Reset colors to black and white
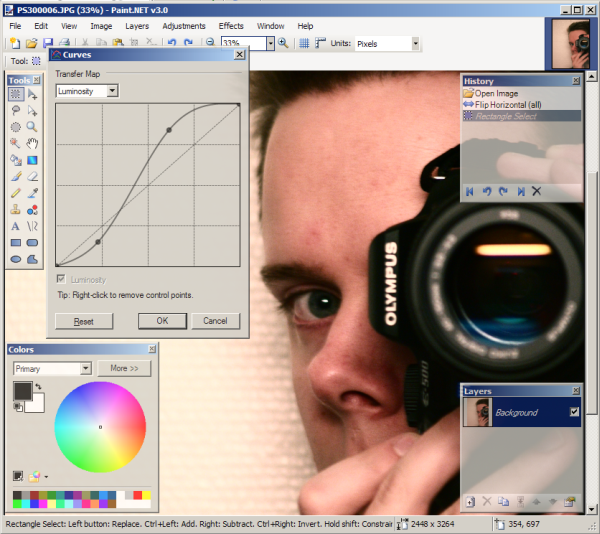Viewport: 600px width, 534px height. (x=18, y=407)
